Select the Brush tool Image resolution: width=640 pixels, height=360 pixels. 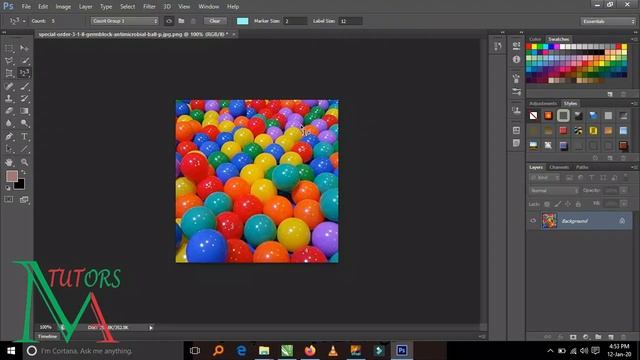(24, 86)
